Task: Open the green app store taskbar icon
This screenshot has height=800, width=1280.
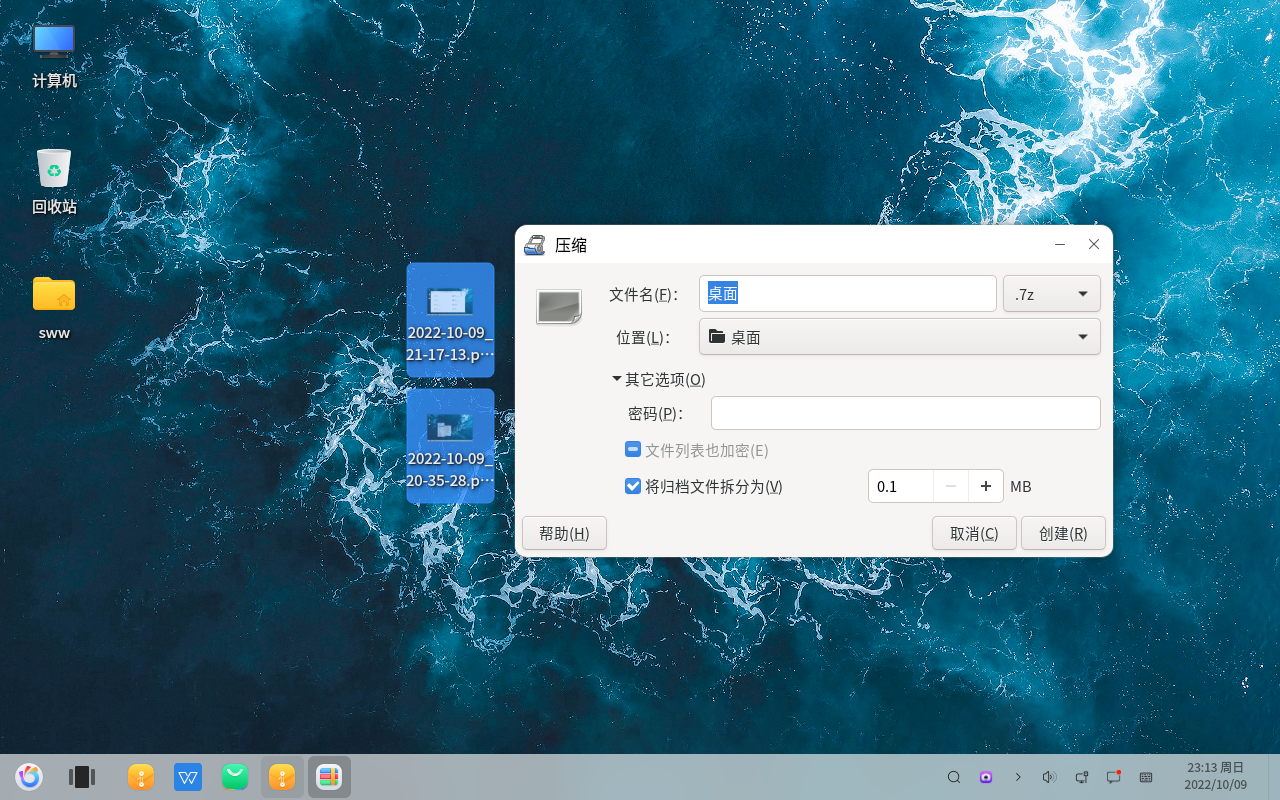Action: pos(235,777)
